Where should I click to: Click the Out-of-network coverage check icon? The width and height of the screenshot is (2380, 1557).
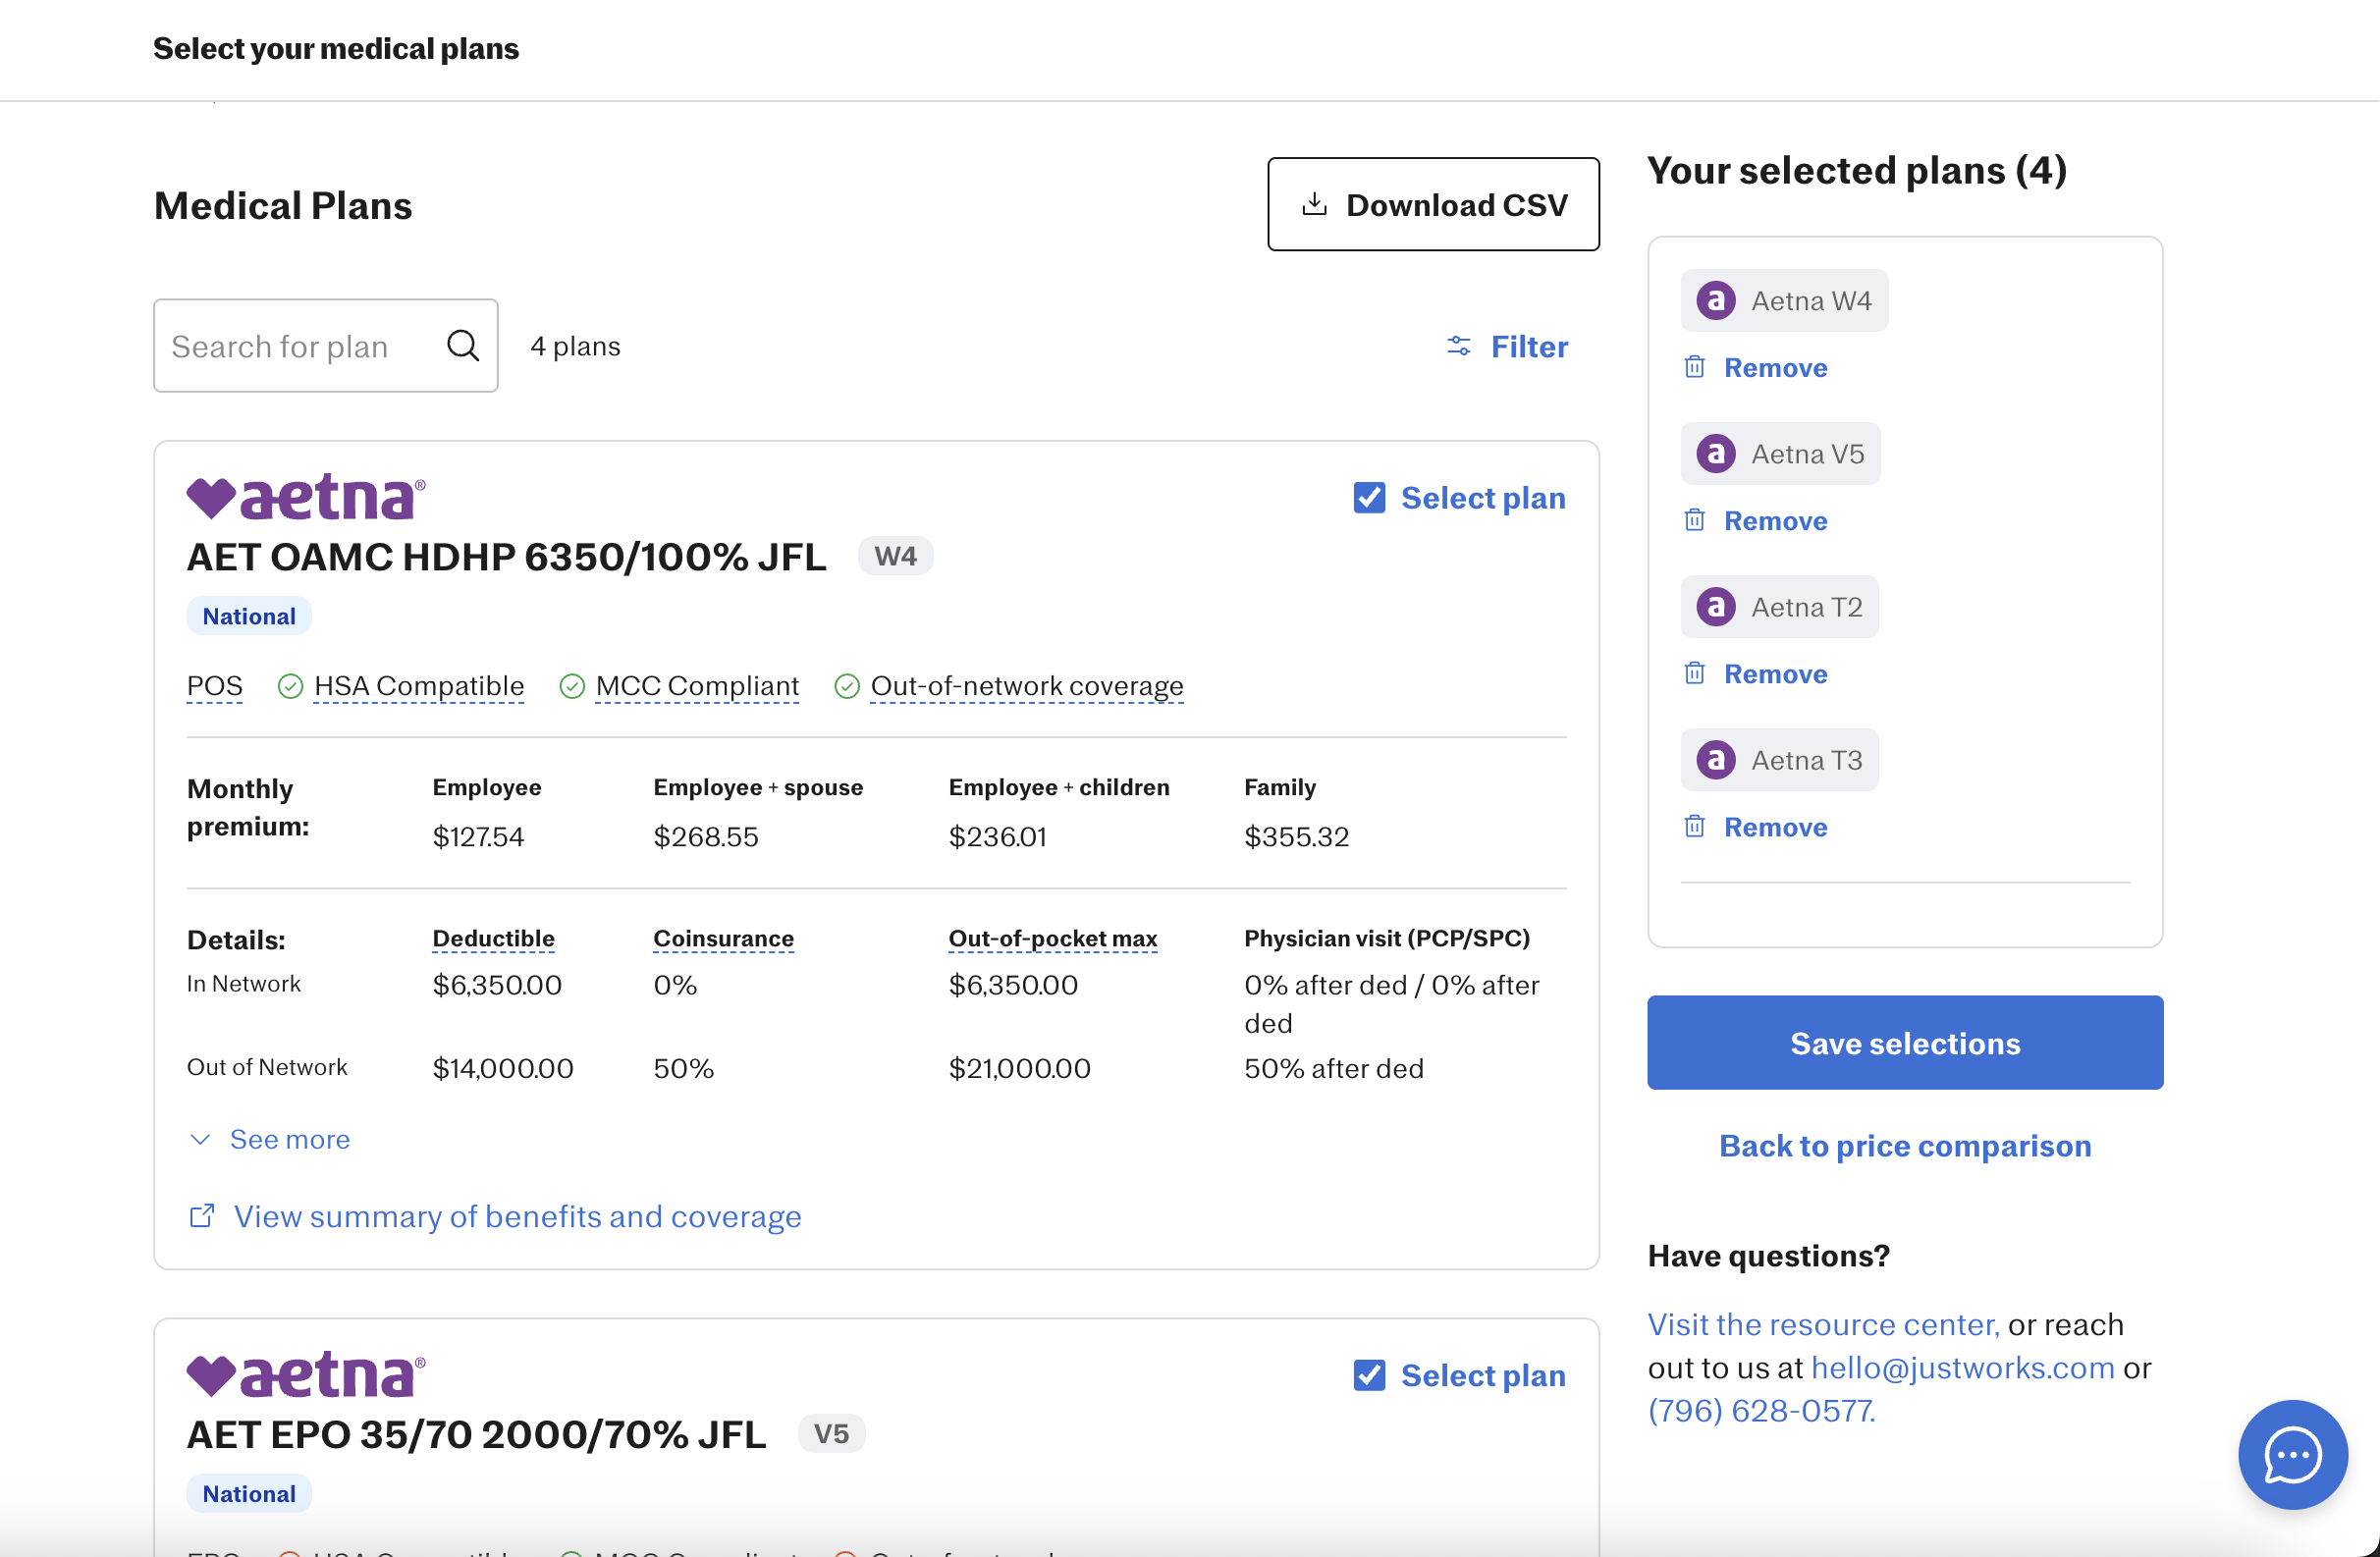[x=847, y=686]
